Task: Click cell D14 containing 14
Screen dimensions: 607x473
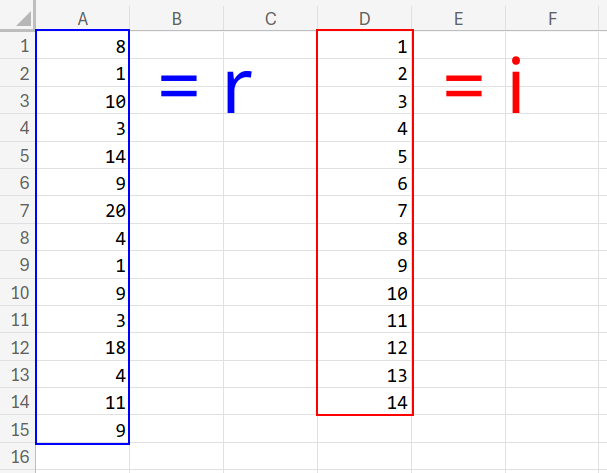Action: tap(364, 404)
